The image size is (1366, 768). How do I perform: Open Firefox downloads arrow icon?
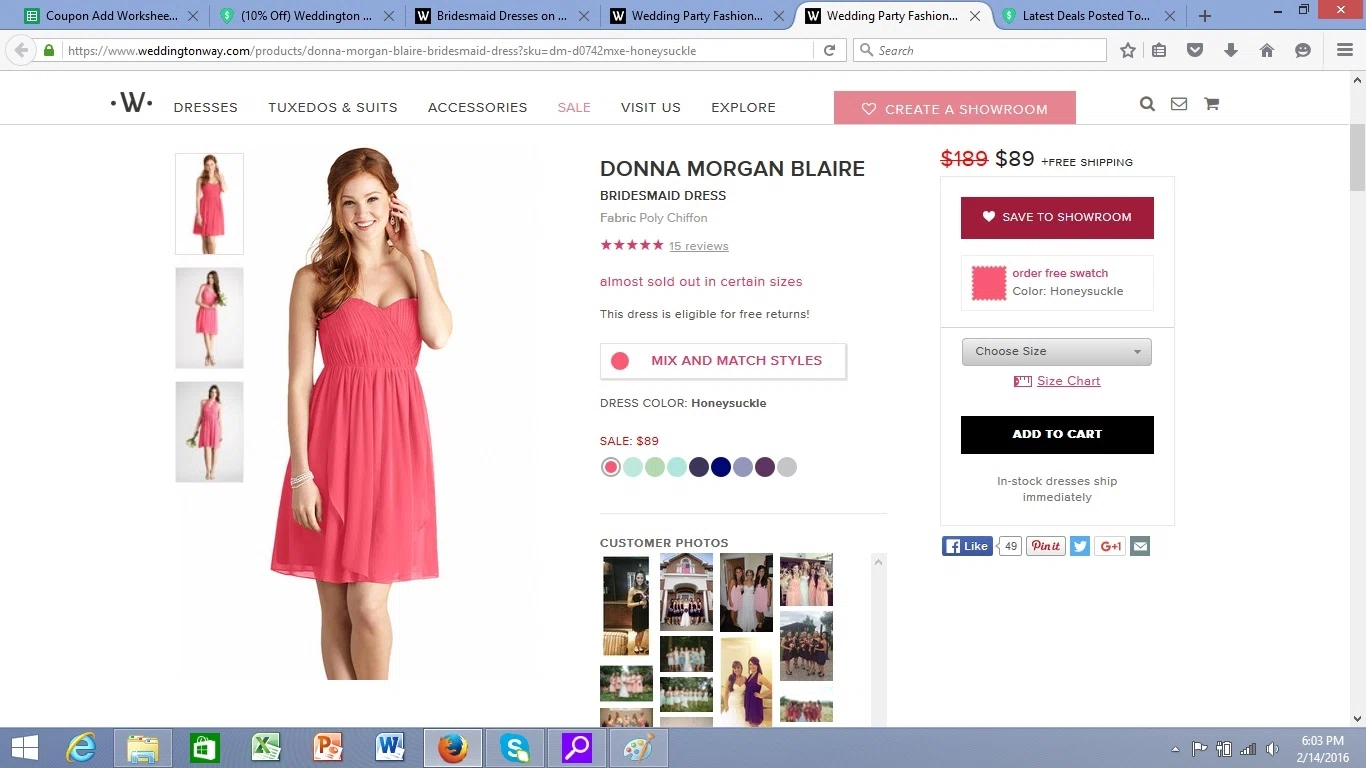click(x=1231, y=50)
